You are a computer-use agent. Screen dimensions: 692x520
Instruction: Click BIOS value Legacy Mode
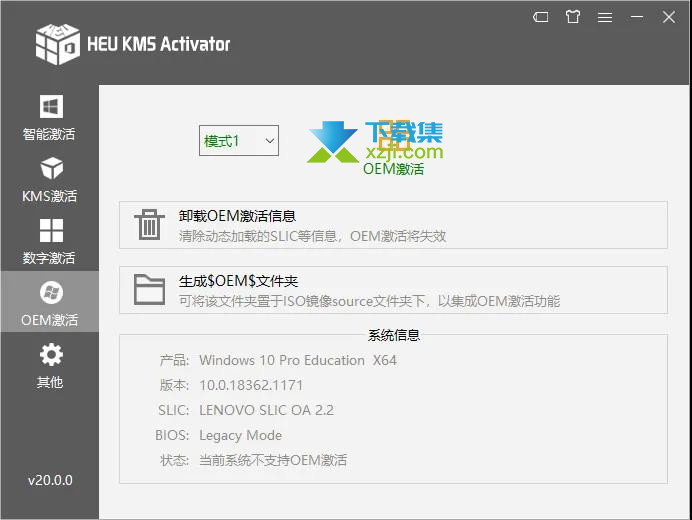(241, 435)
